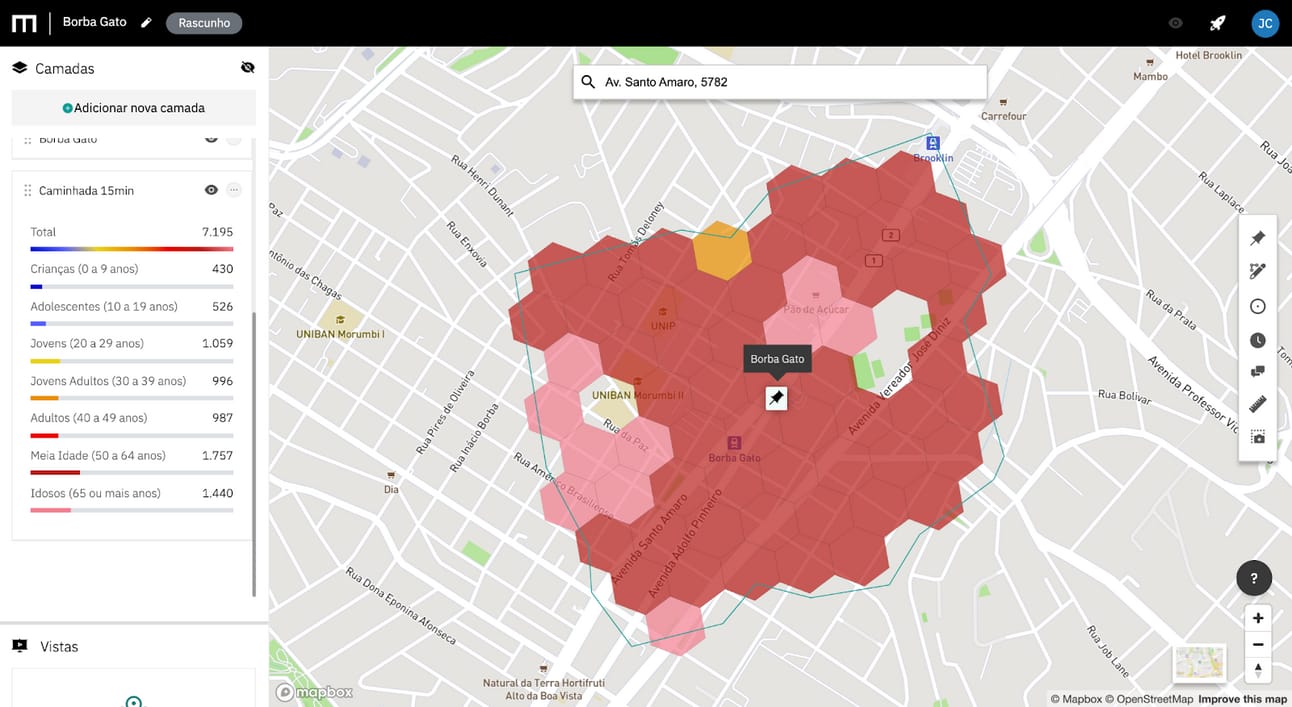Screen dimensions: 1292x707
Task: Select Crianças (0 a 9 anos) row
Action: point(132,275)
